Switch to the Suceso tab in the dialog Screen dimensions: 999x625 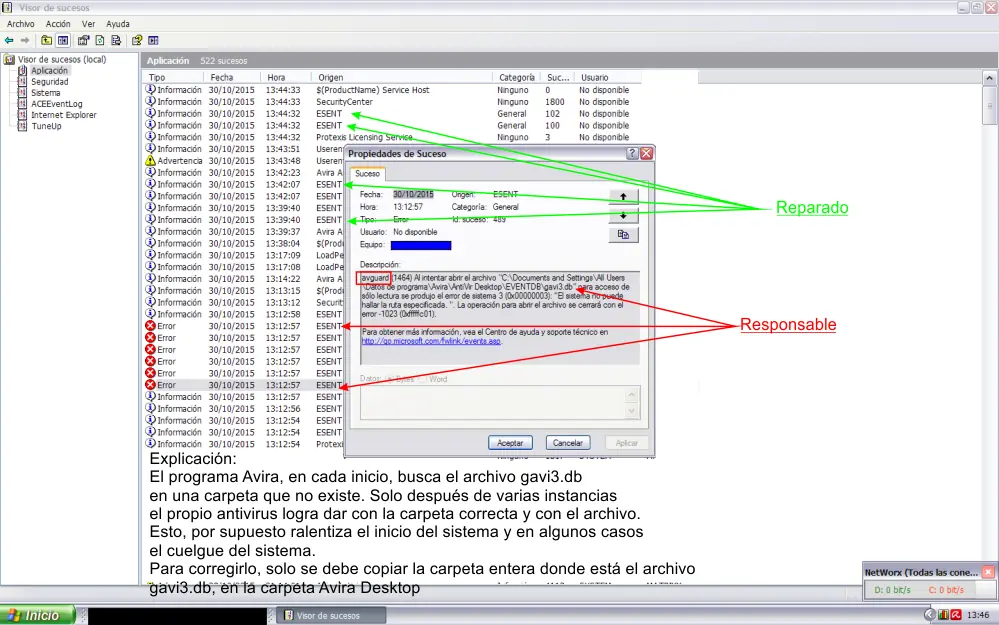point(367,174)
